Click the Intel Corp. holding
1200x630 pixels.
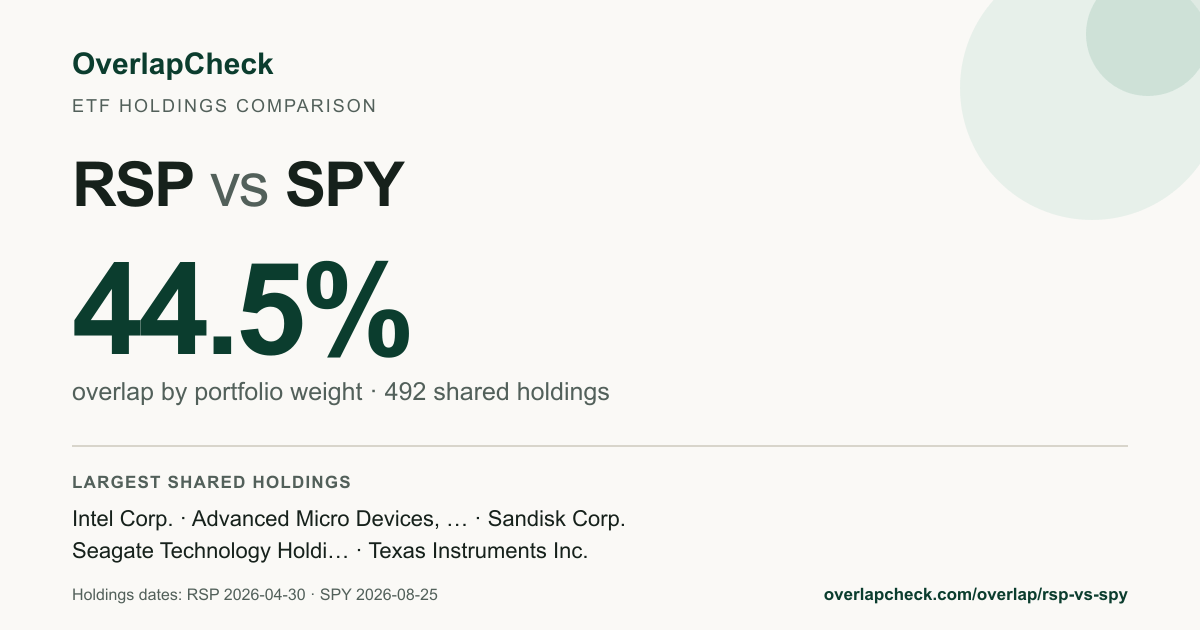click(123, 519)
